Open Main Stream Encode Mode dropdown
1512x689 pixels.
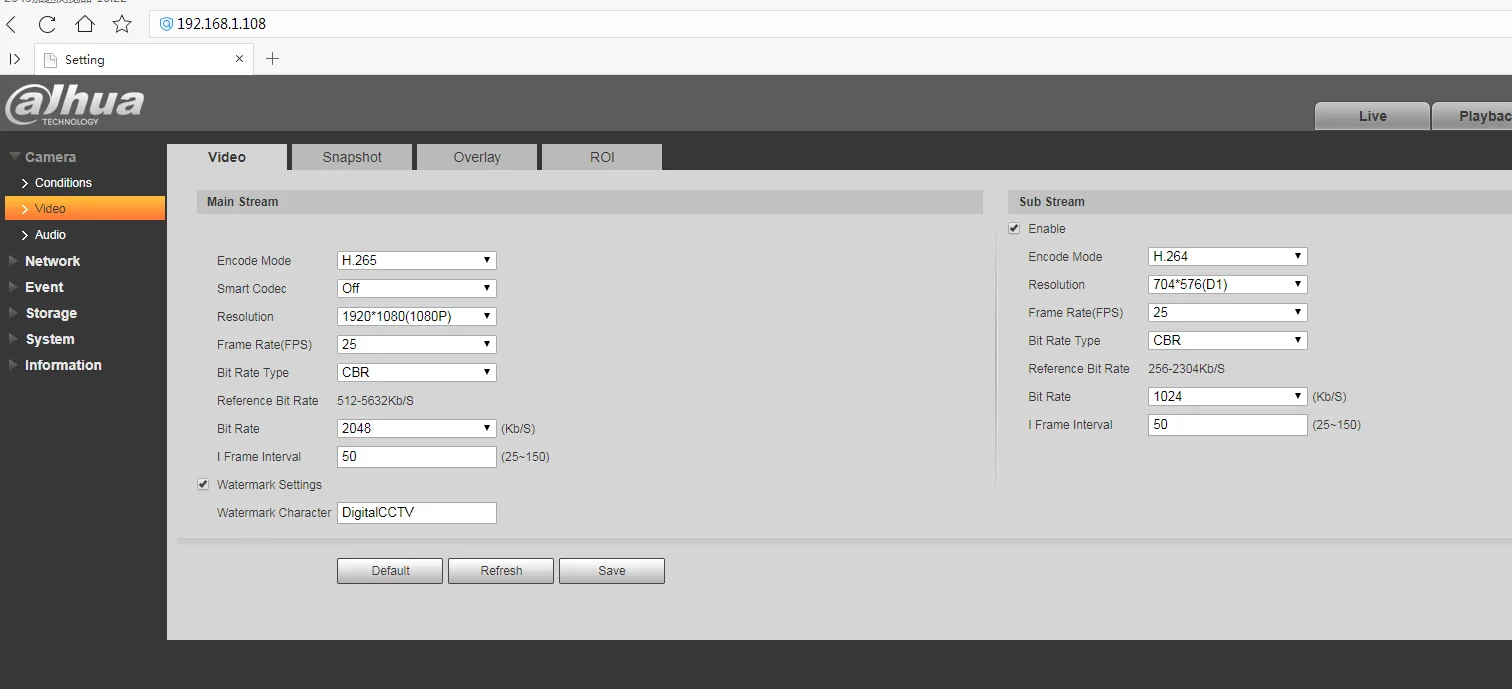pos(417,260)
